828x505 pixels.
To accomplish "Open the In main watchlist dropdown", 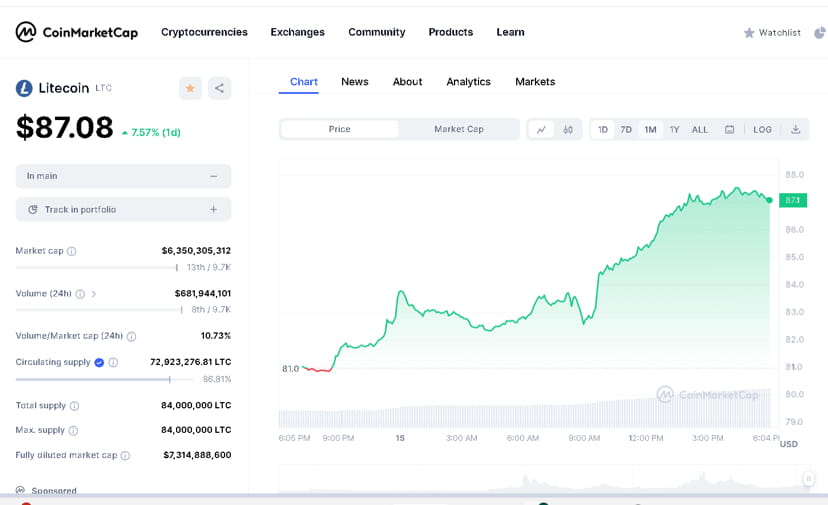I will (123, 176).
